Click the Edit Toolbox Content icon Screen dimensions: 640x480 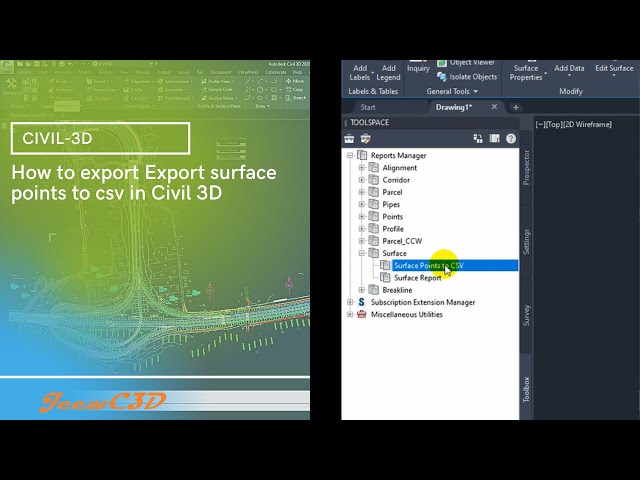coord(365,139)
